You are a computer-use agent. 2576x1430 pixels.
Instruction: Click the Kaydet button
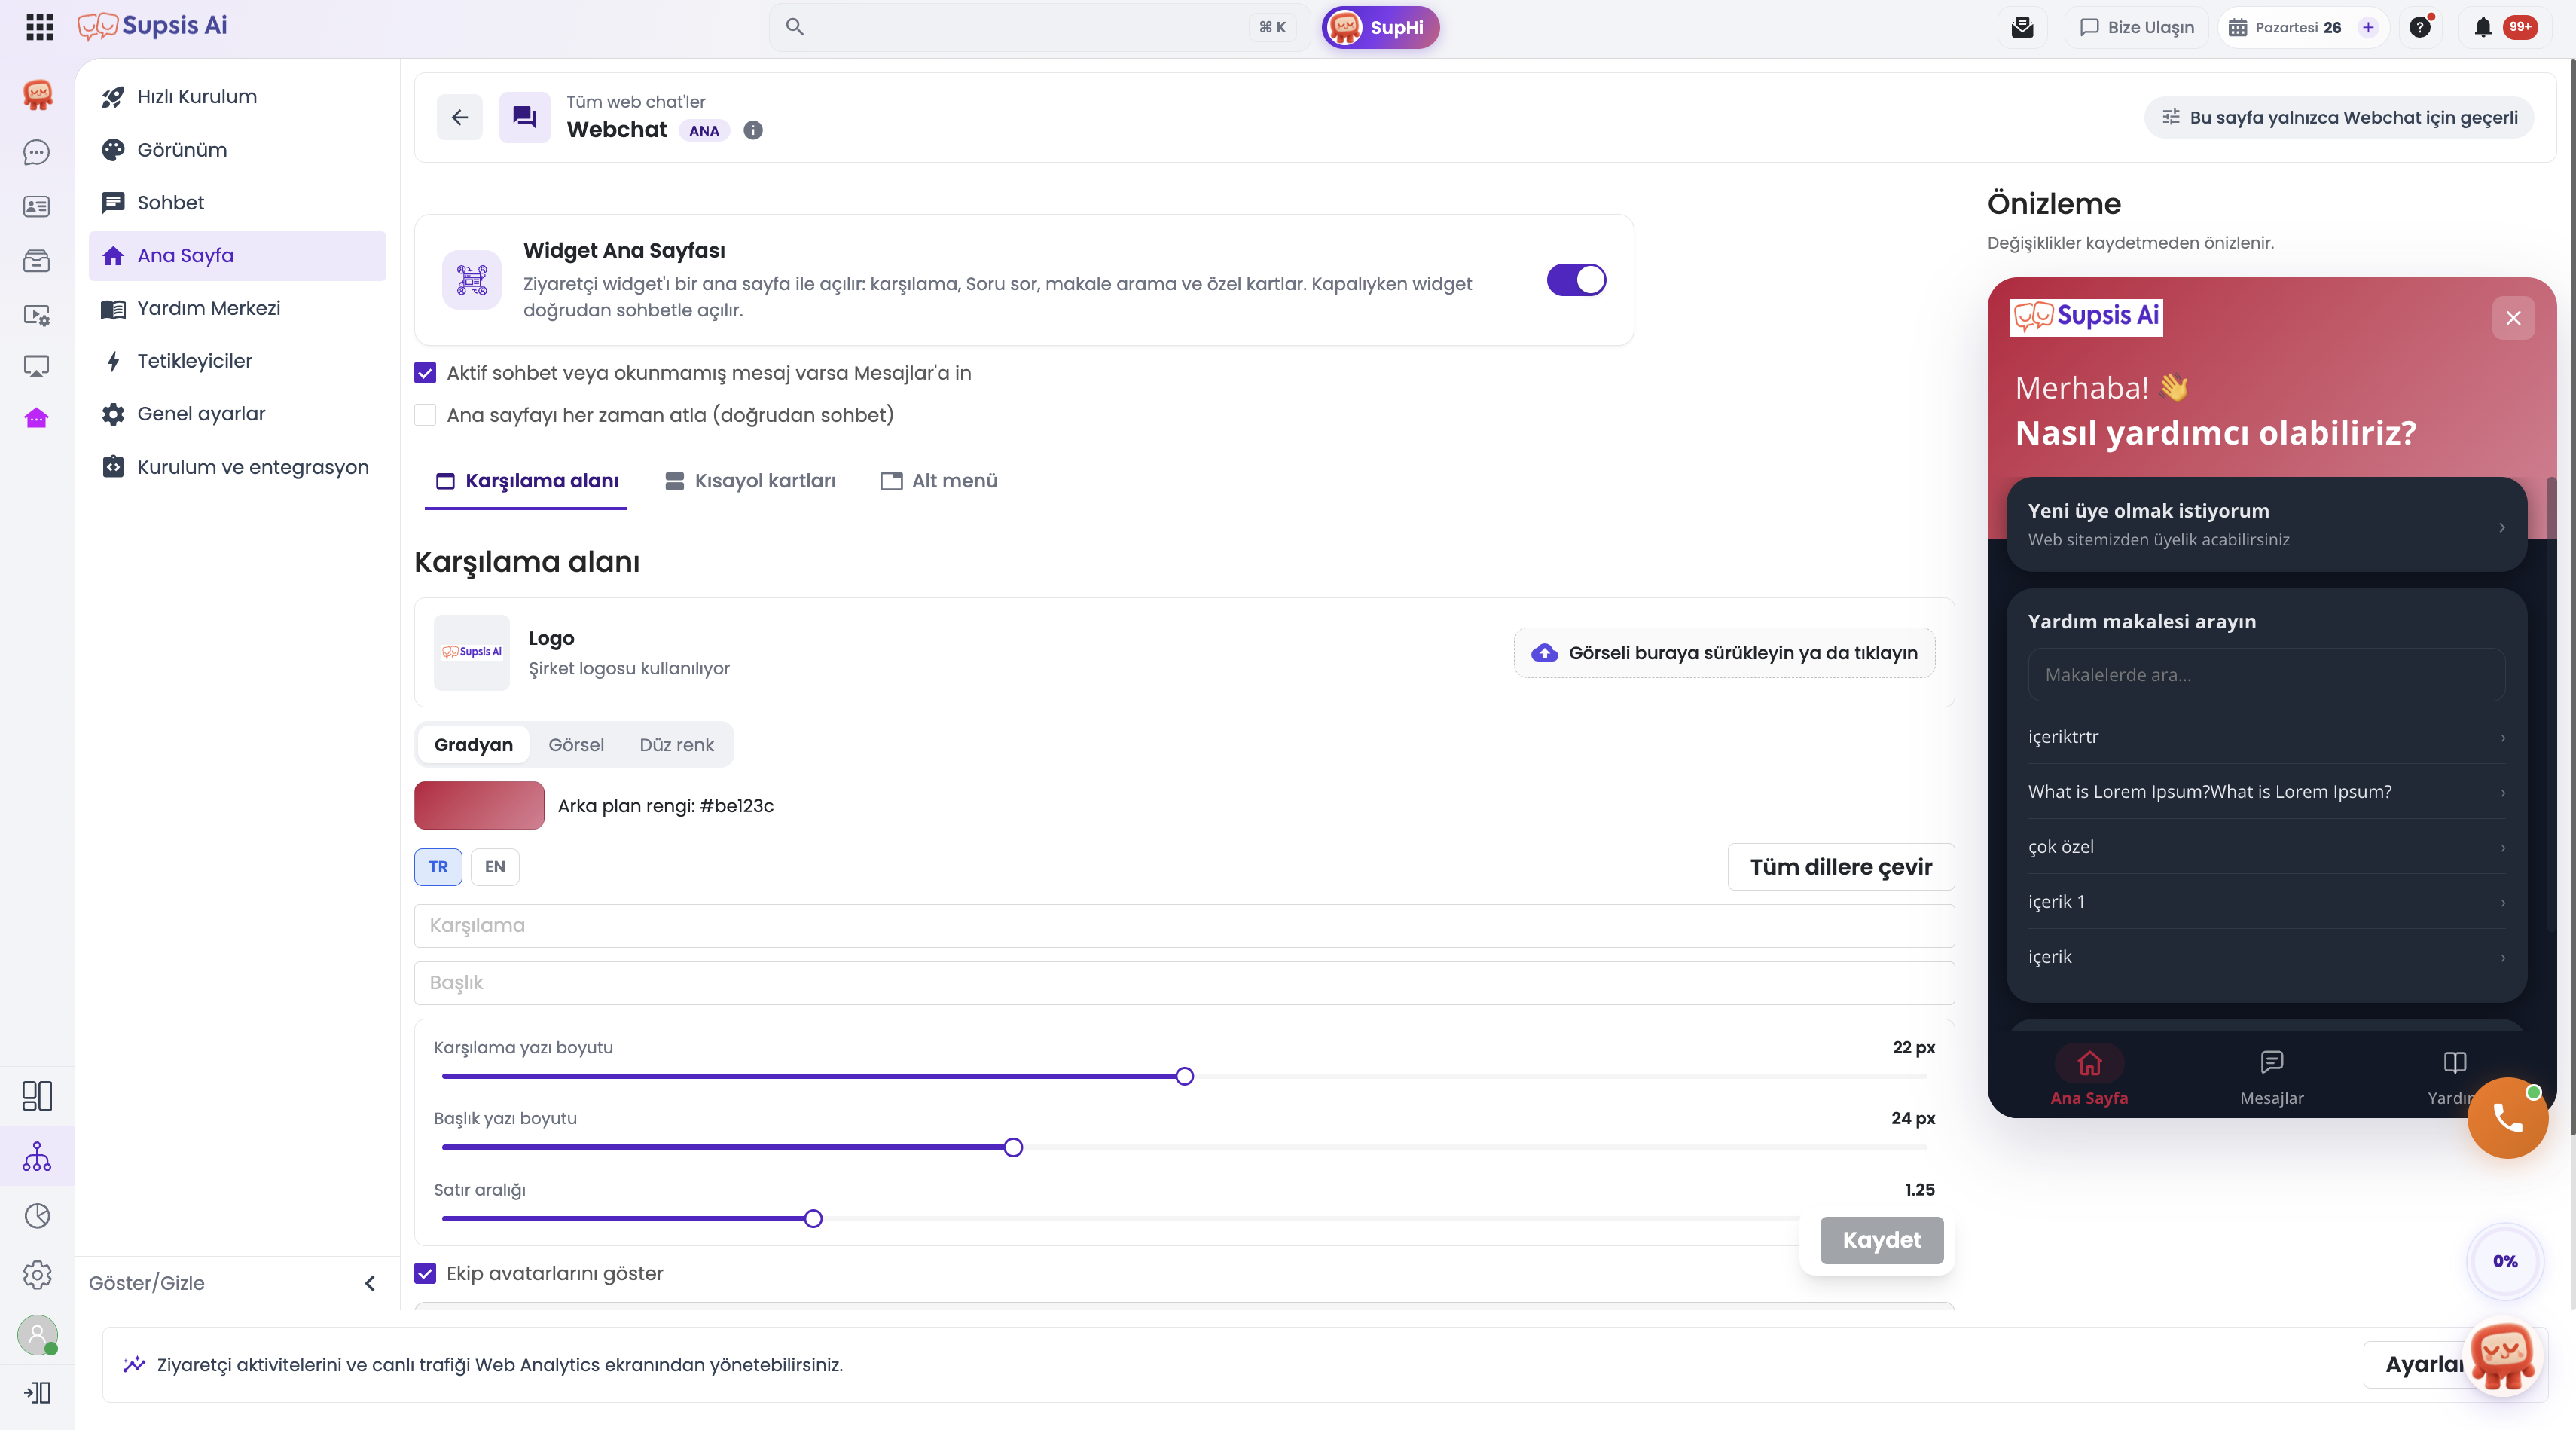(1881, 1240)
